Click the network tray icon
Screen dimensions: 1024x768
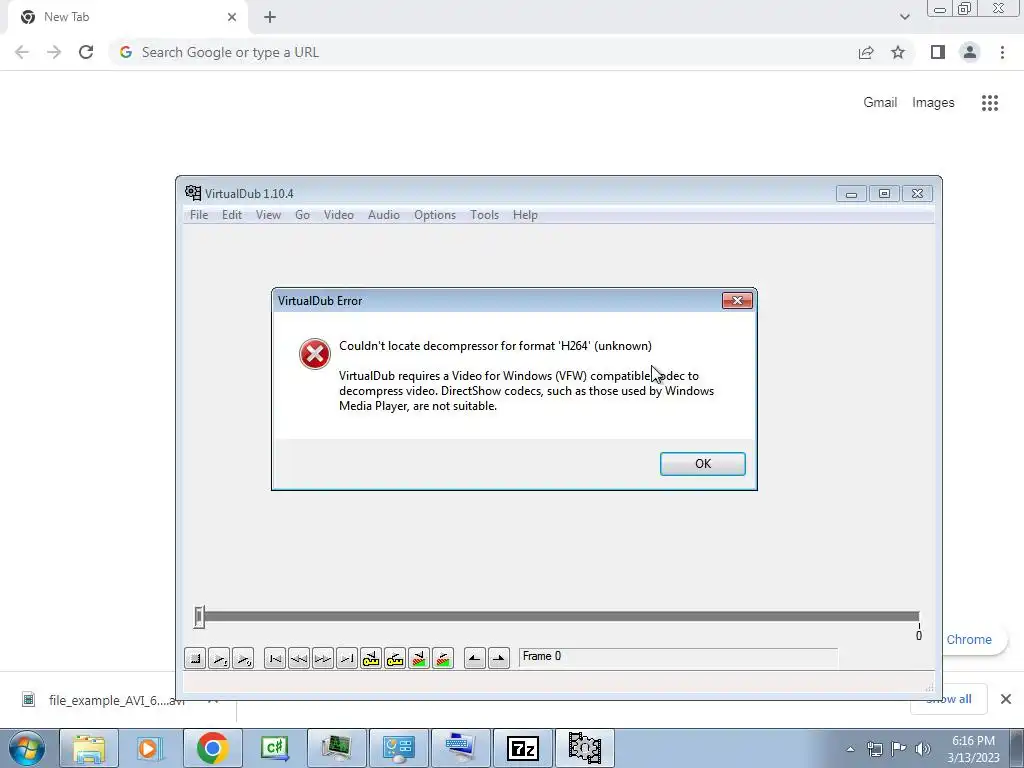coord(874,749)
